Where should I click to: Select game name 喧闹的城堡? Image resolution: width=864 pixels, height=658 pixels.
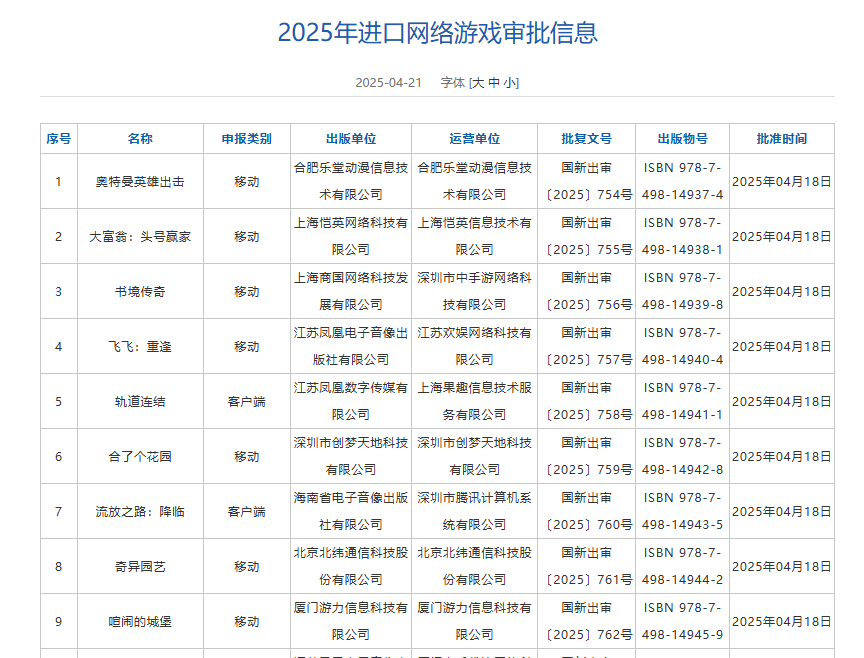(140, 622)
